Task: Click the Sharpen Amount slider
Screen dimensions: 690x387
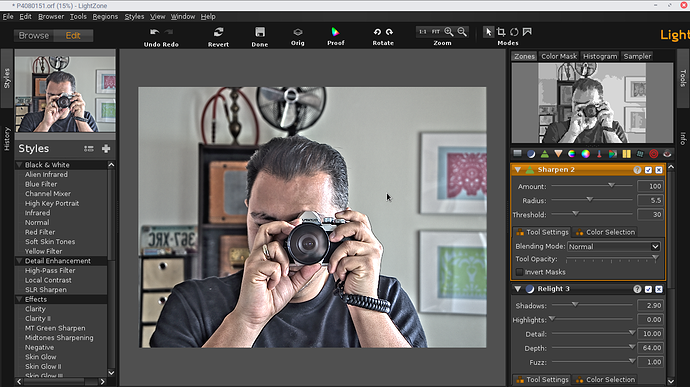Action: click(592, 186)
